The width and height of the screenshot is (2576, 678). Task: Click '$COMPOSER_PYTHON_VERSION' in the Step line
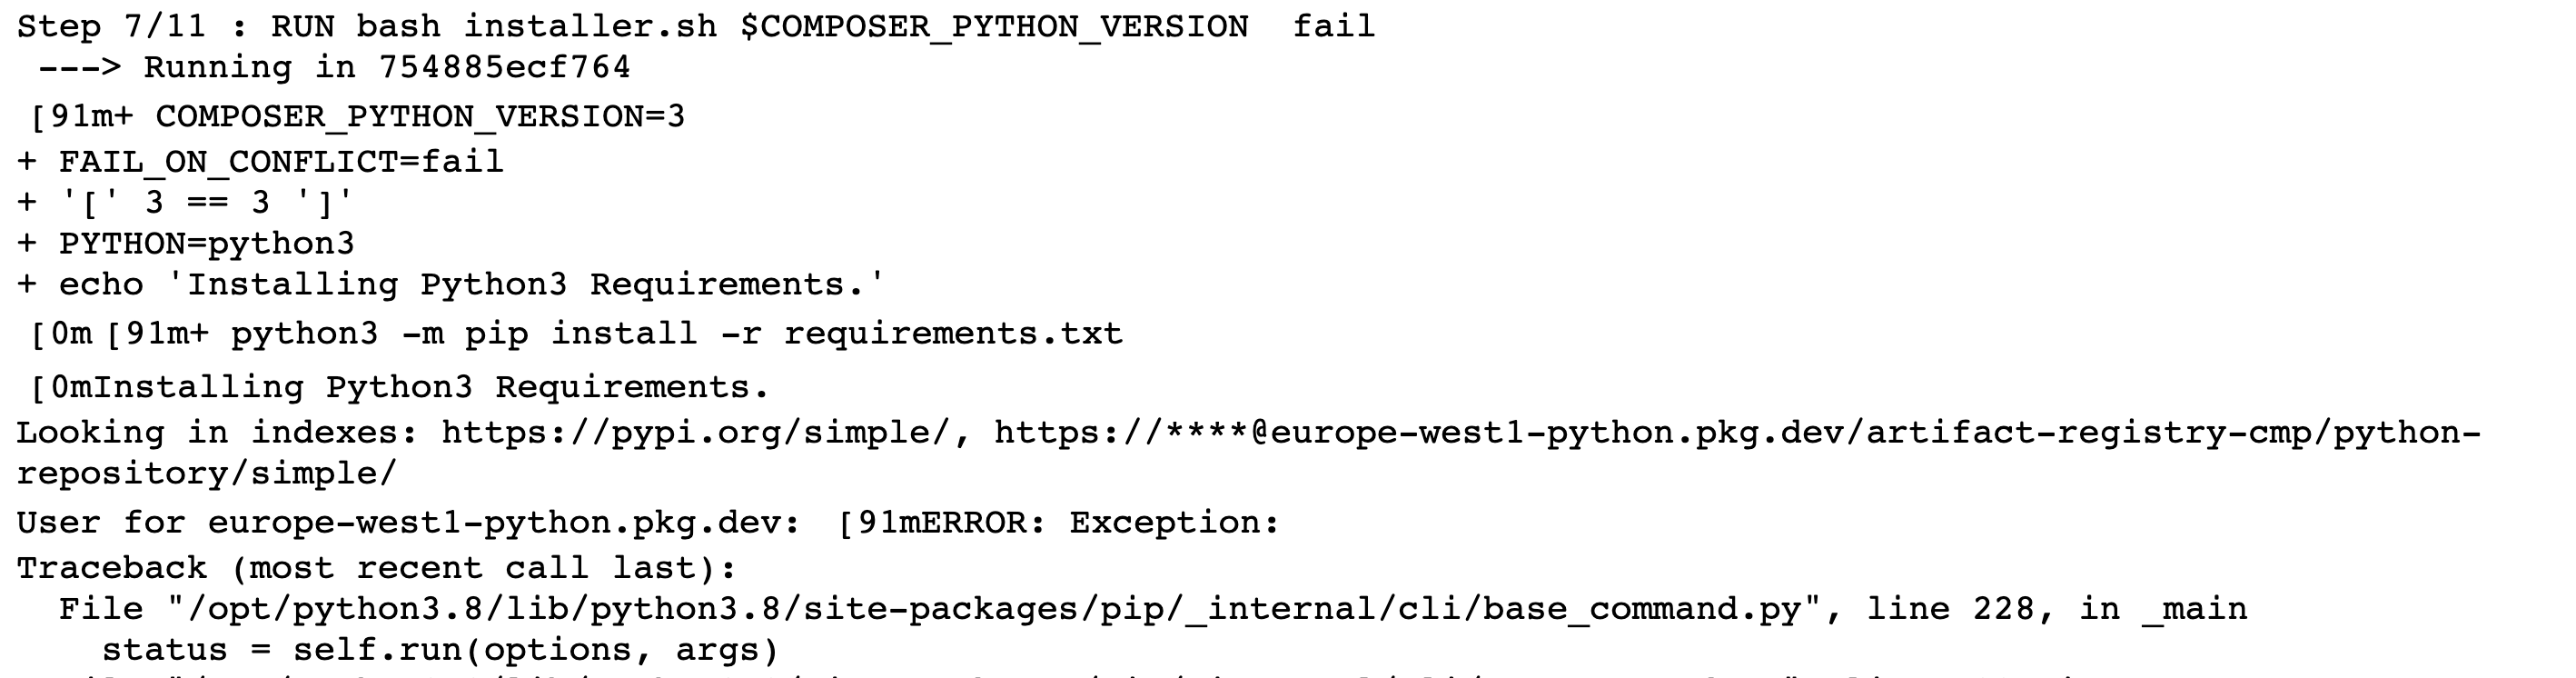994,27
